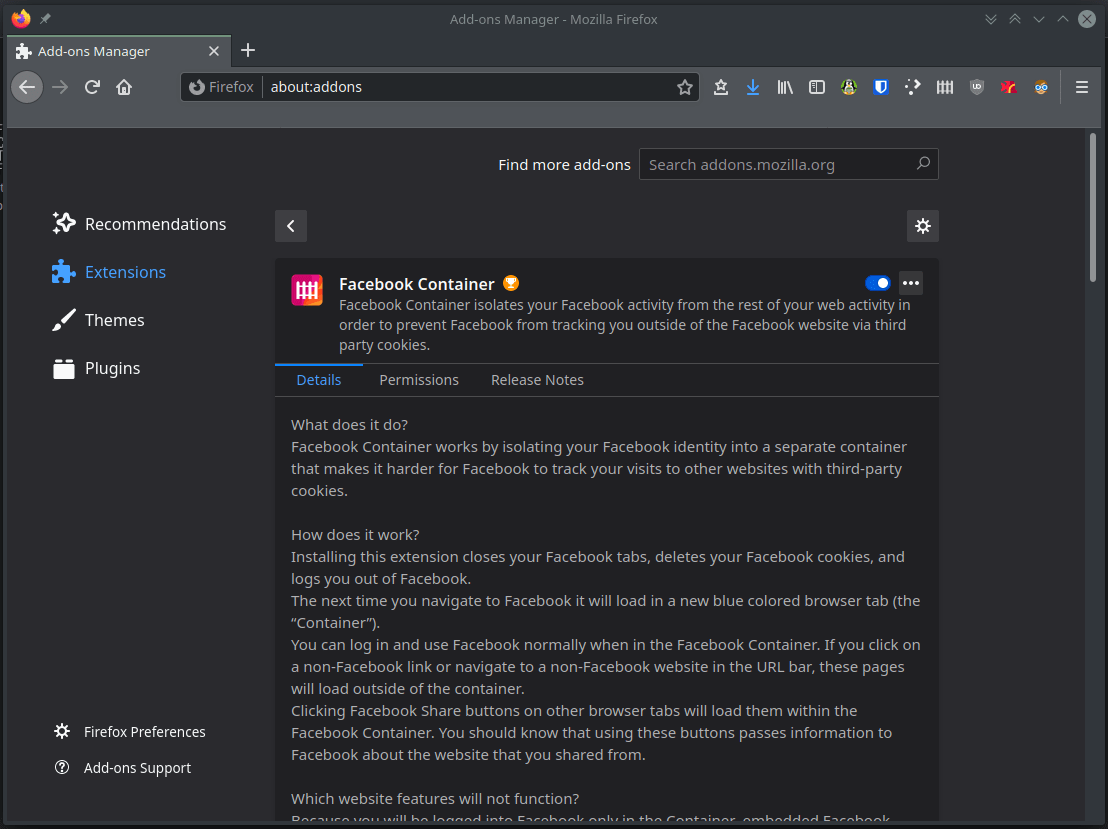Go back one page with browser Back button
The width and height of the screenshot is (1108, 829).
28,88
